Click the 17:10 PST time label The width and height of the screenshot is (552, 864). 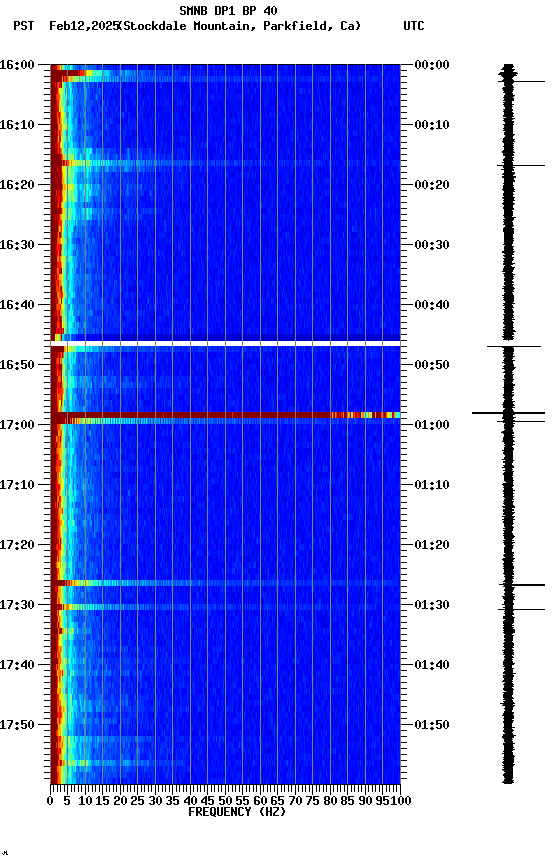point(17,485)
